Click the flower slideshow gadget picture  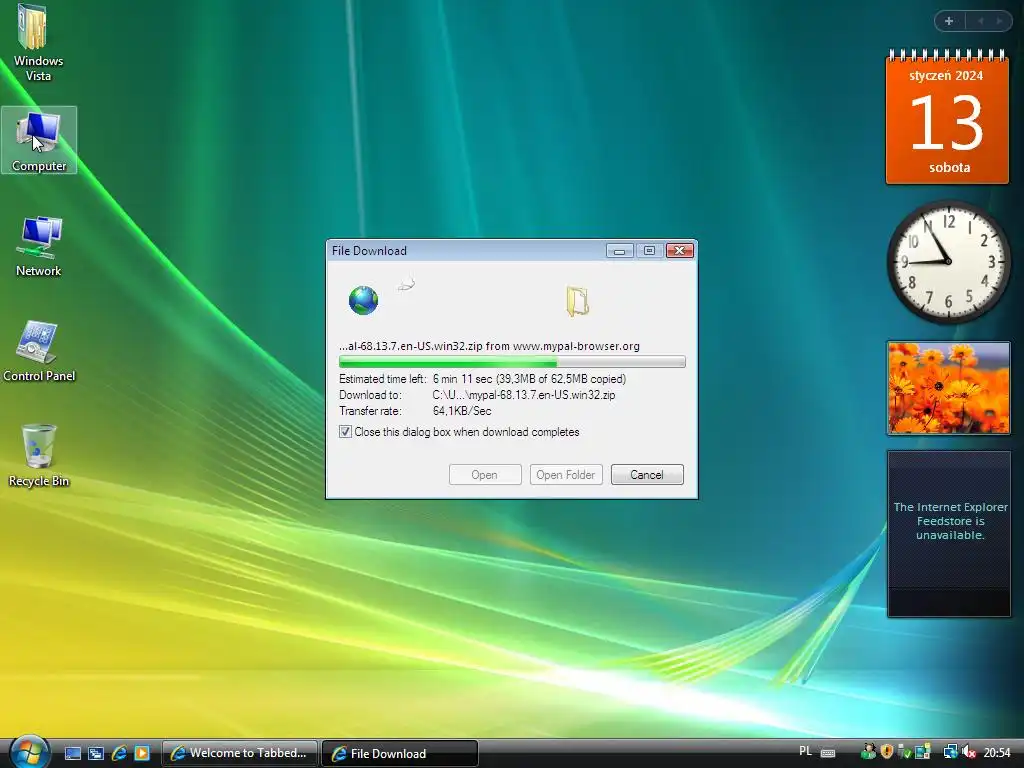click(x=948, y=388)
